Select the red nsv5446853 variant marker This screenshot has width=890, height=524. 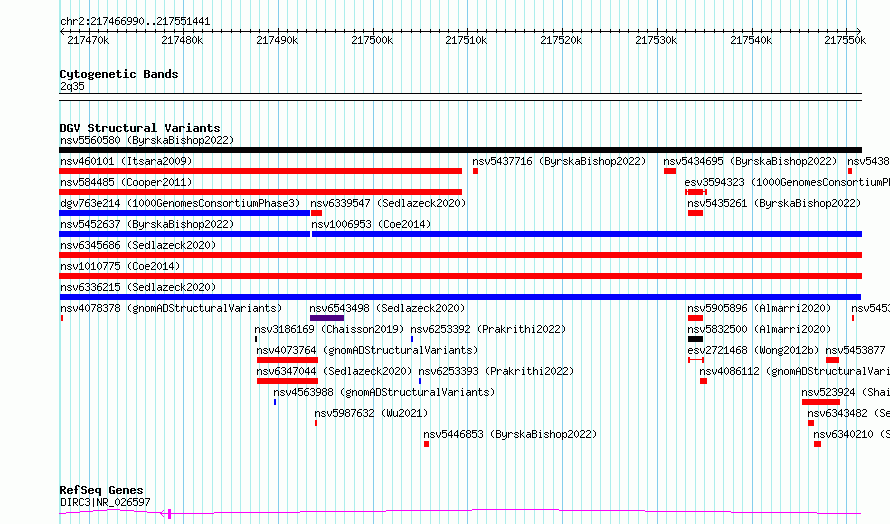tap(426, 444)
